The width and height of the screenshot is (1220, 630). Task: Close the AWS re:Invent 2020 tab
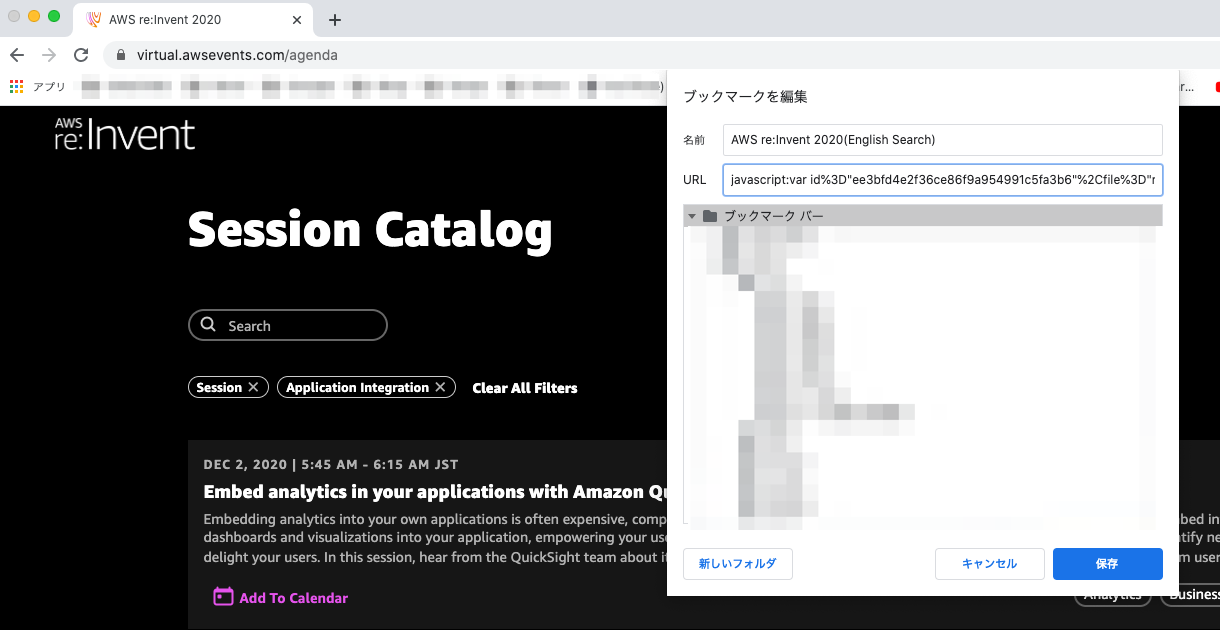pos(297,19)
